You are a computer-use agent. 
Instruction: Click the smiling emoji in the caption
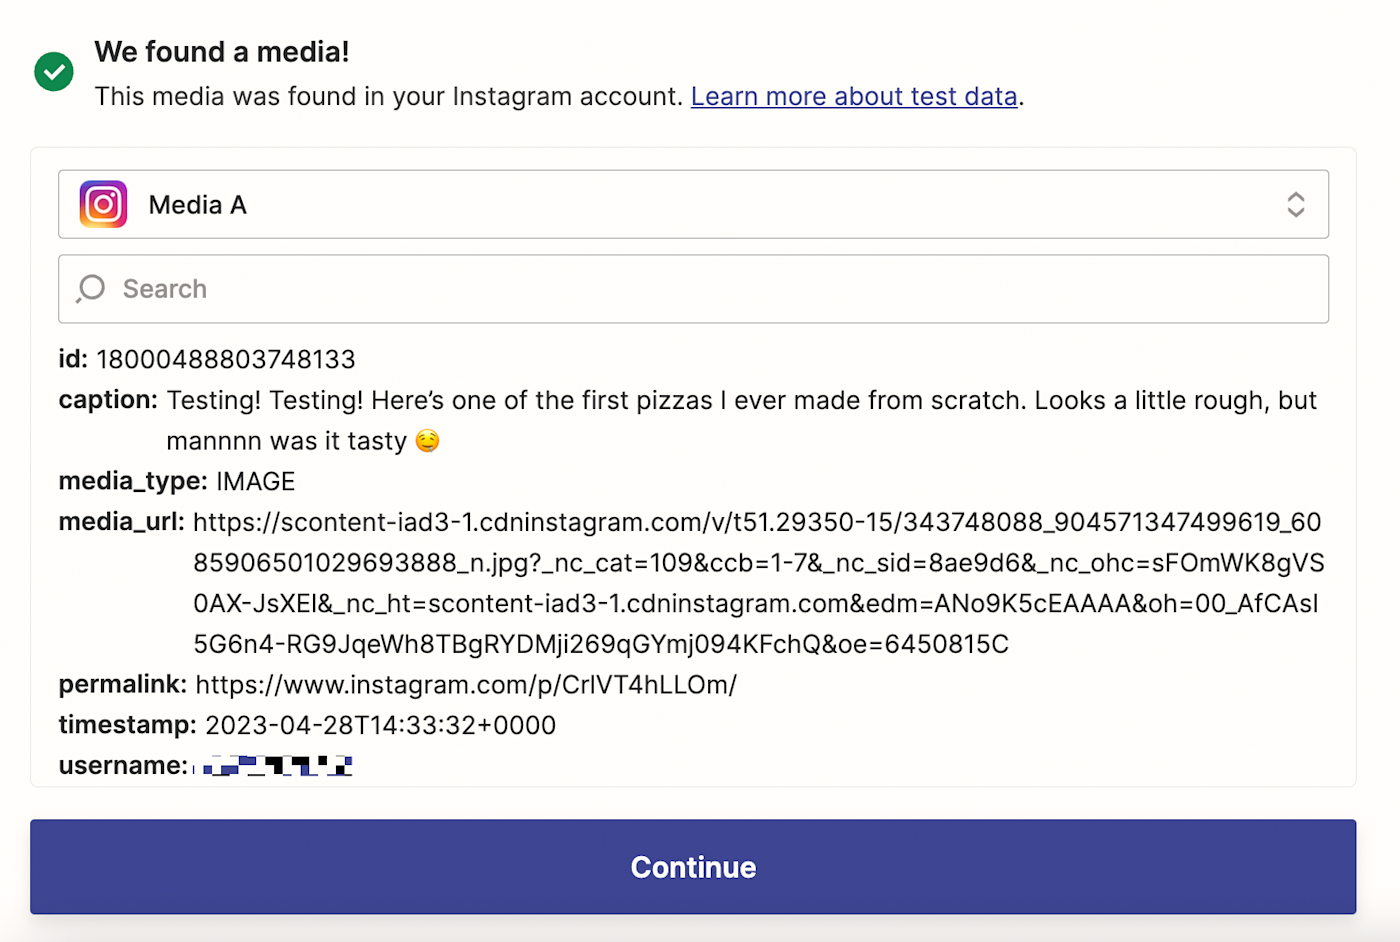click(427, 441)
